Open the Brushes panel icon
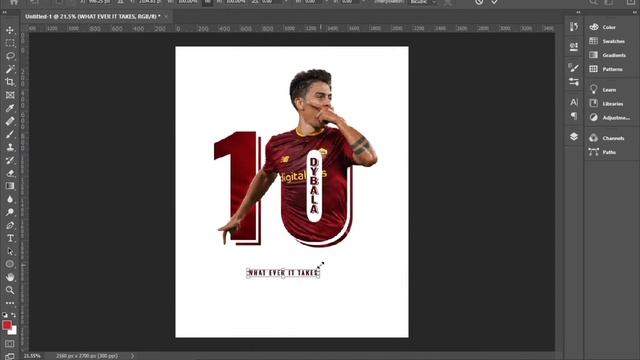The image size is (640, 360). [x=574, y=68]
